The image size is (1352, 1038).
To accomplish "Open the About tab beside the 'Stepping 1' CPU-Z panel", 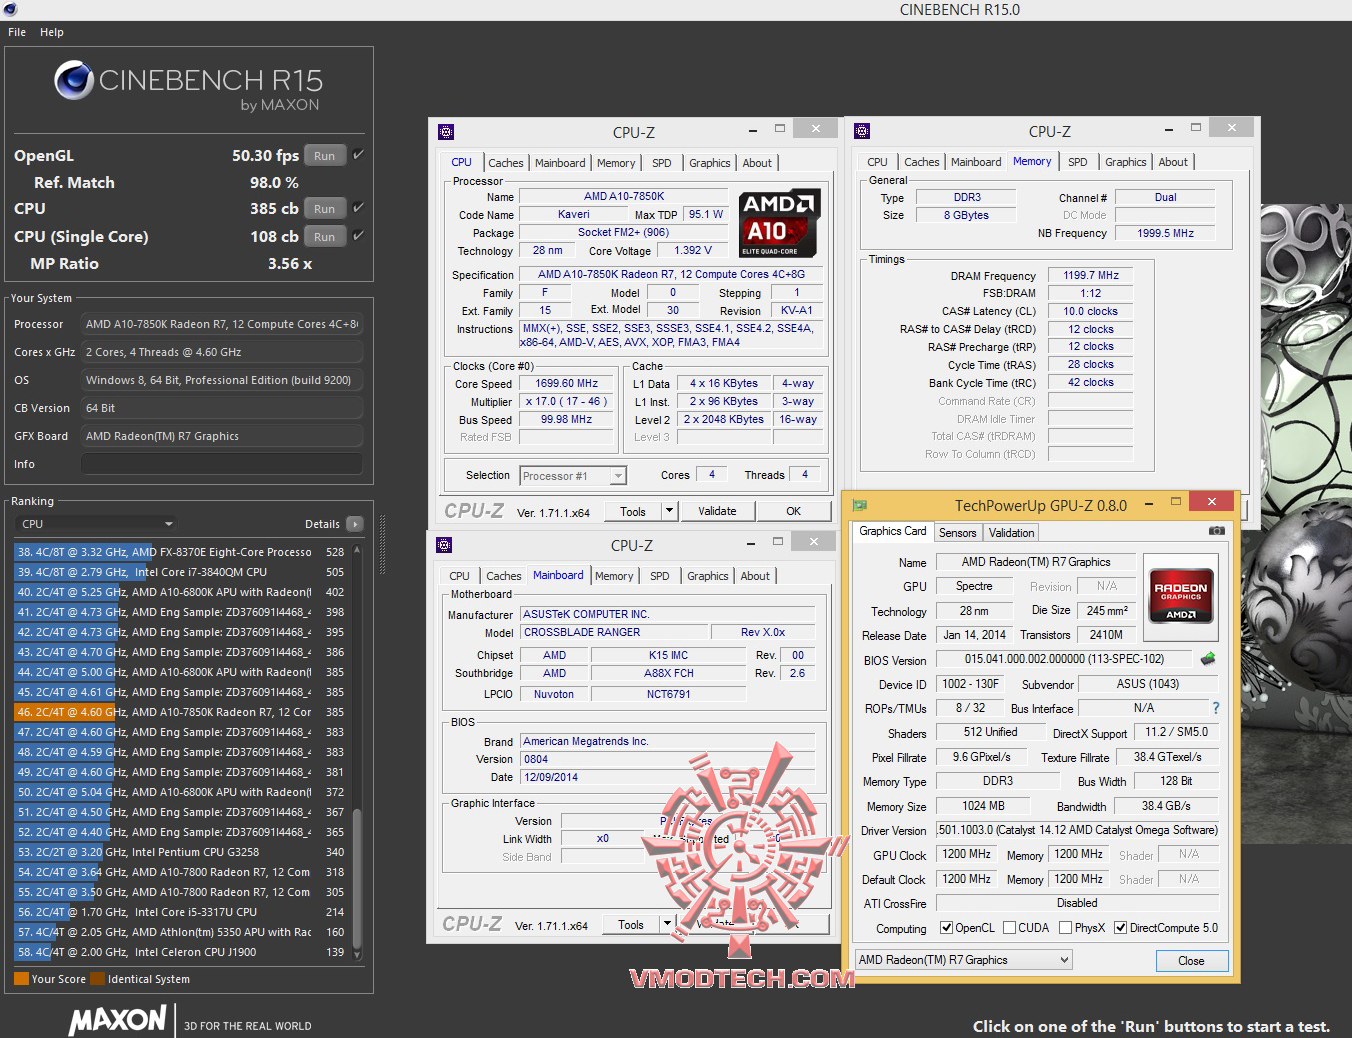I will coord(757,163).
